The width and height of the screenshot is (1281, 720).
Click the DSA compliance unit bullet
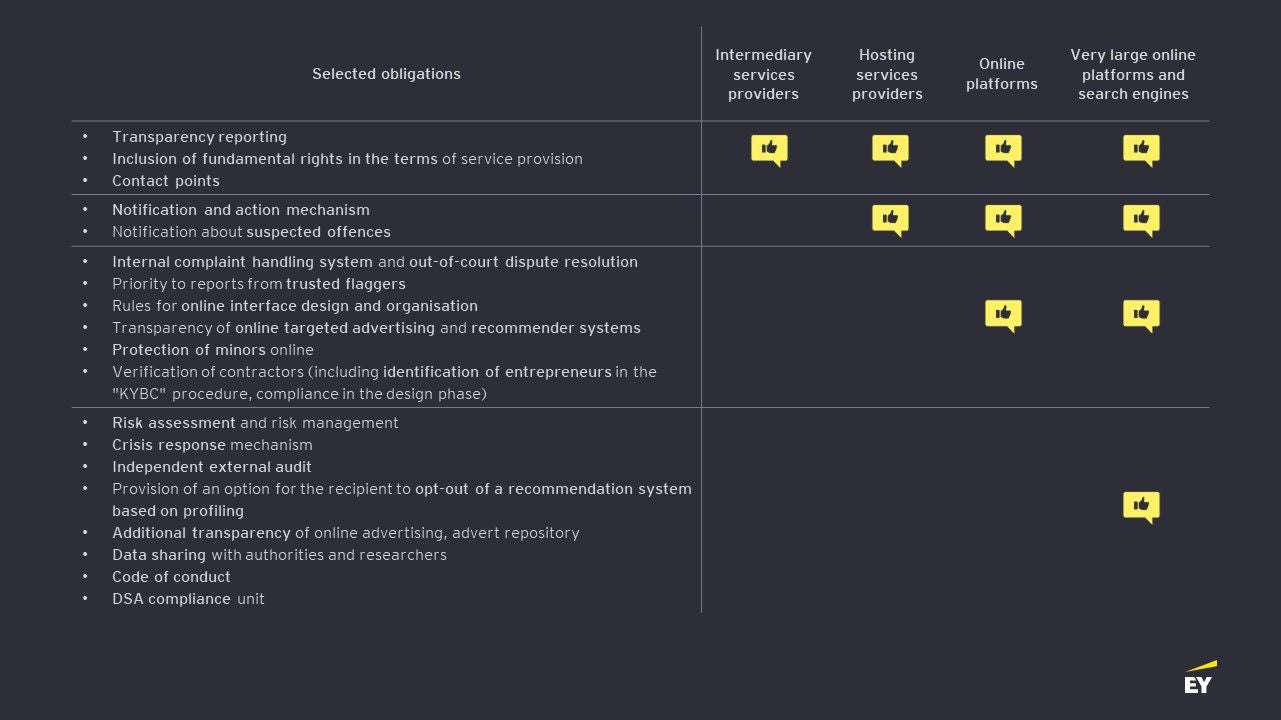point(188,599)
